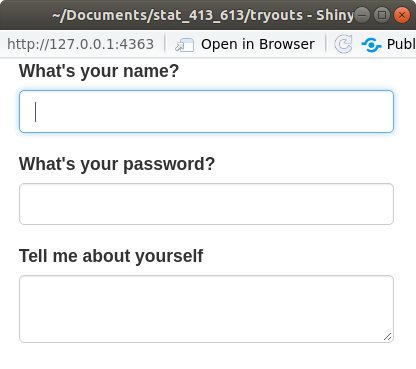Minimize the Shiny viewer window
The height and width of the screenshot is (369, 416).
coord(362,15)
